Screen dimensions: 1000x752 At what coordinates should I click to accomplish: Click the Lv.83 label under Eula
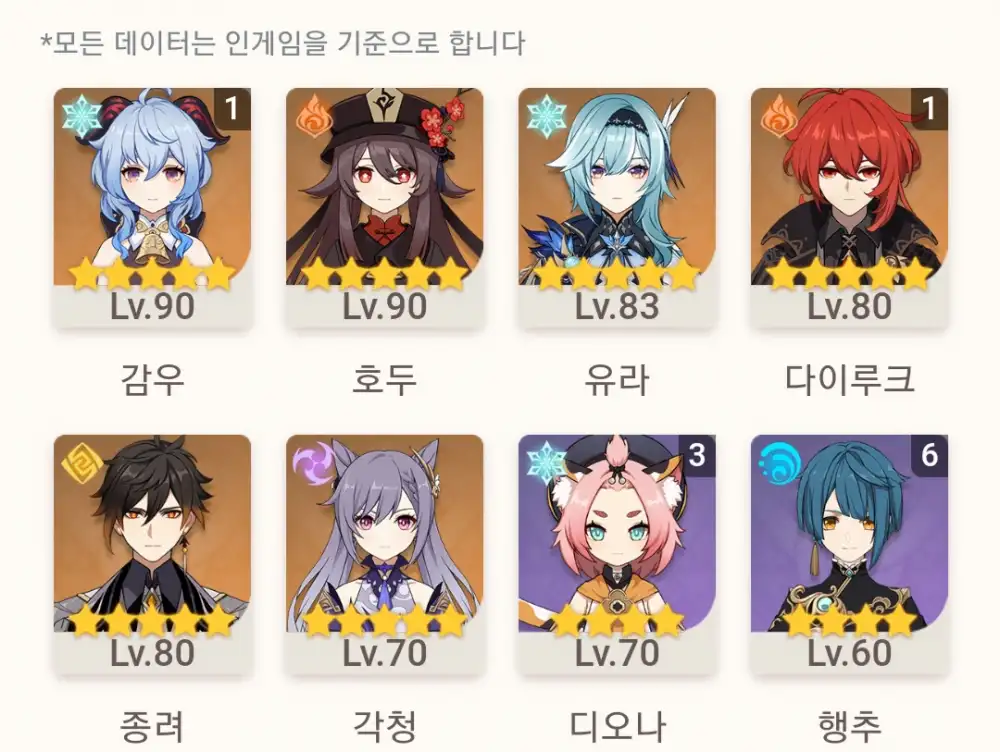pyautogui.click(x=617, y=306)
